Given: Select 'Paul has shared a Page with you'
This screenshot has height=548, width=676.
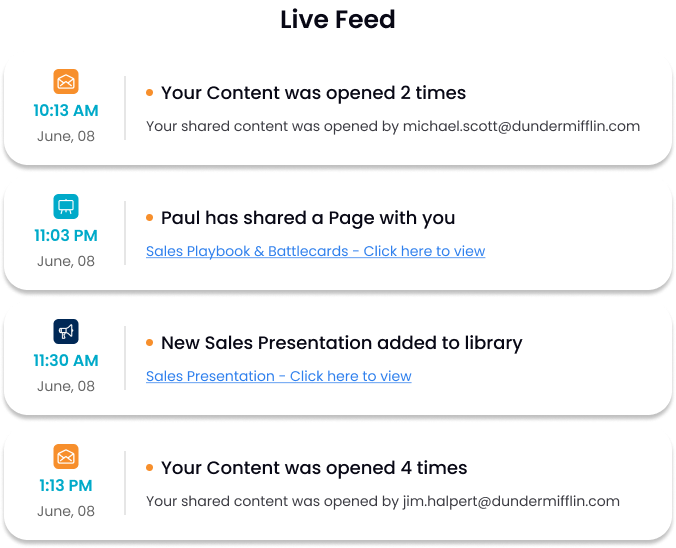Looking at the screenshot, I should click(x=308, y=218).
